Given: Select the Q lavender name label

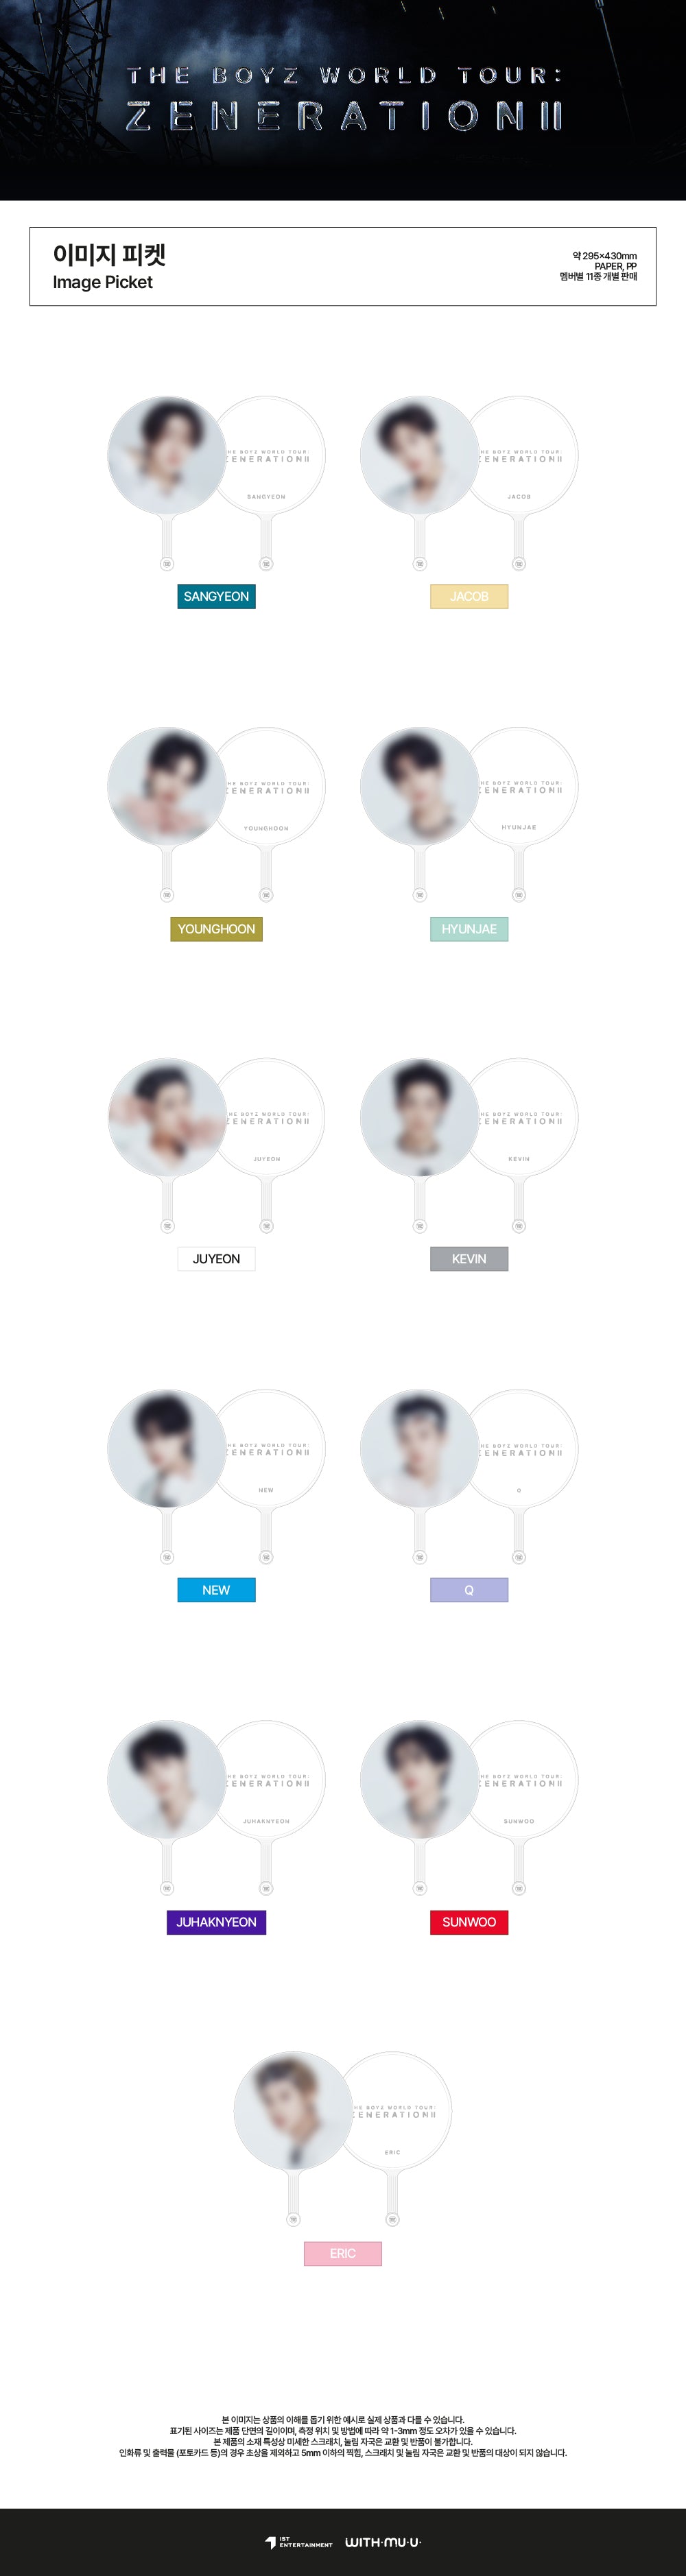Looking at the screenshot, I should 469,1590.
